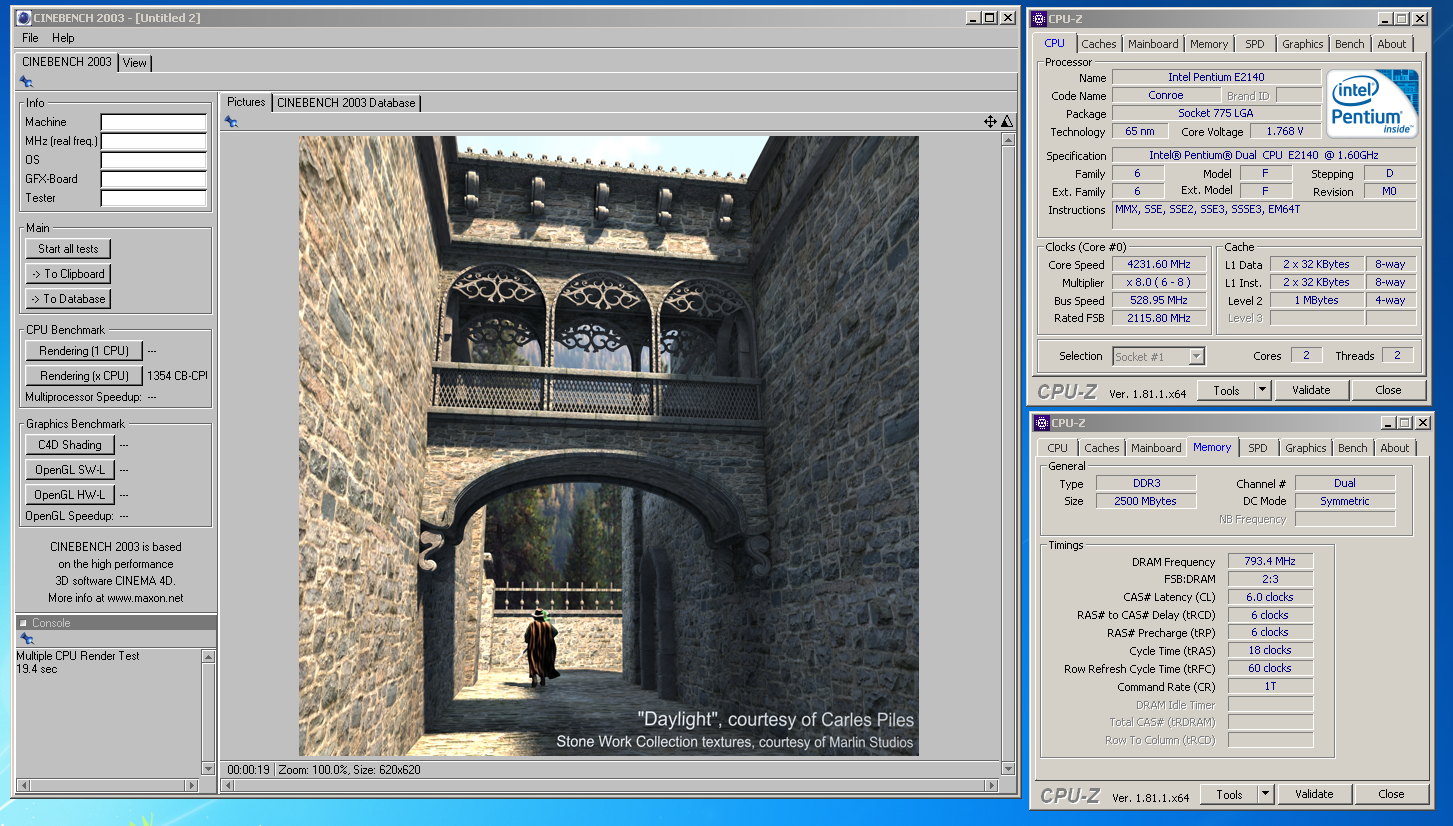Start the OpenGL HW-L test

70,495
